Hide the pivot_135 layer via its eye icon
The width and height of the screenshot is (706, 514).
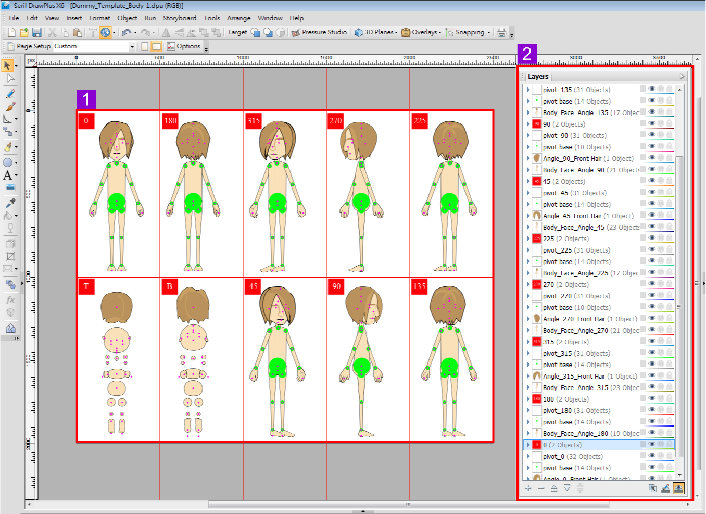651,89
